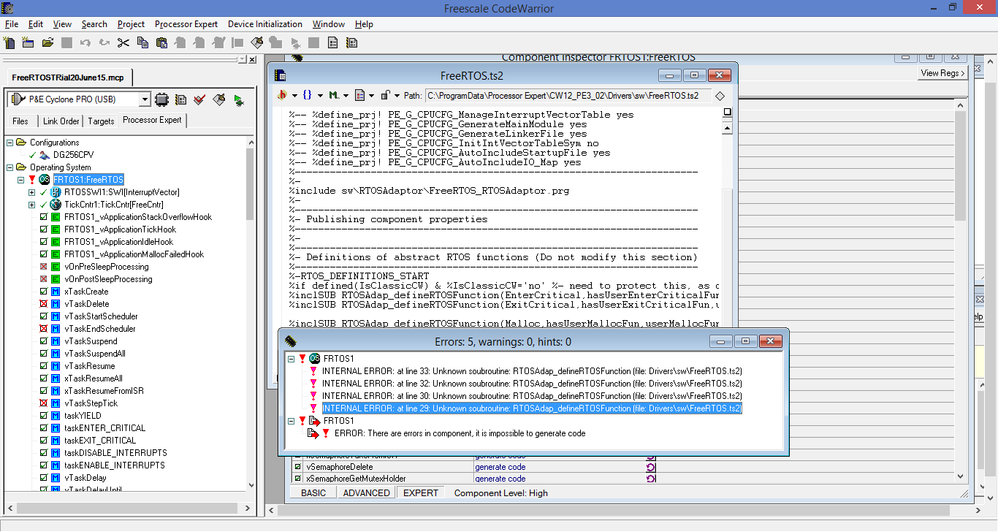The width and height of the screenshot is (998, 532).
Task: Click the Make icon in project panel
Action: [x=219, y=99]
